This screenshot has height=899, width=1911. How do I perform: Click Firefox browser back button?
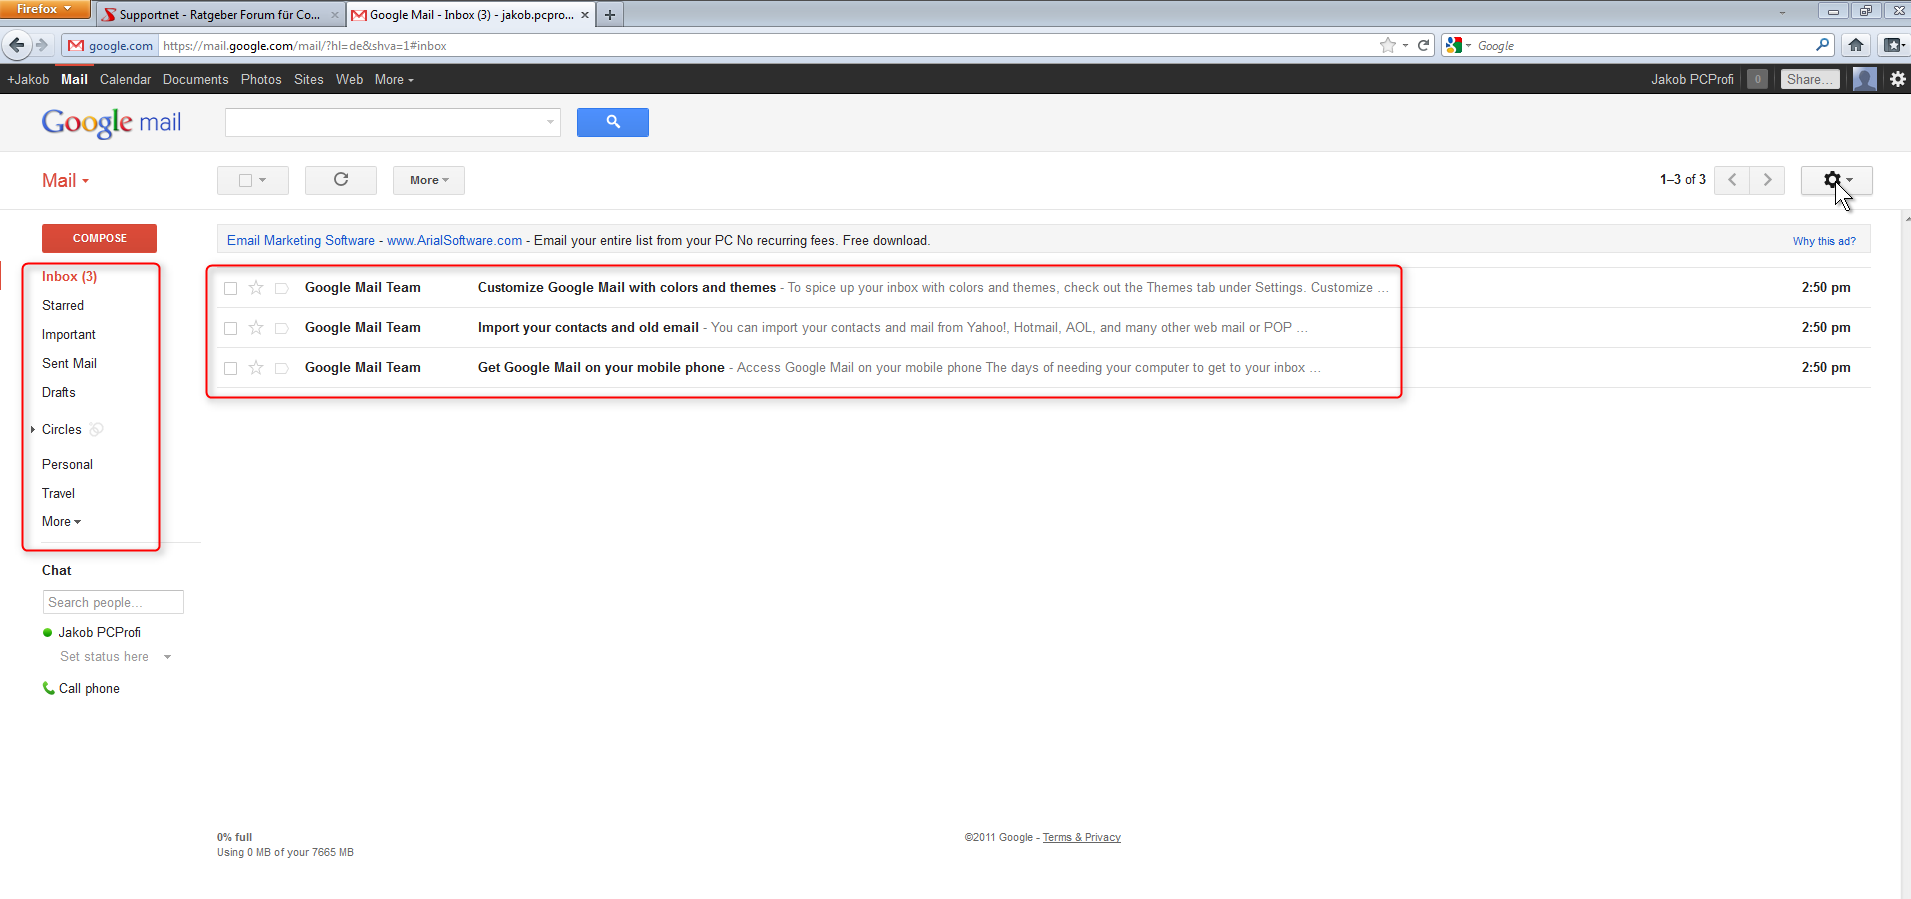(16, 45)
